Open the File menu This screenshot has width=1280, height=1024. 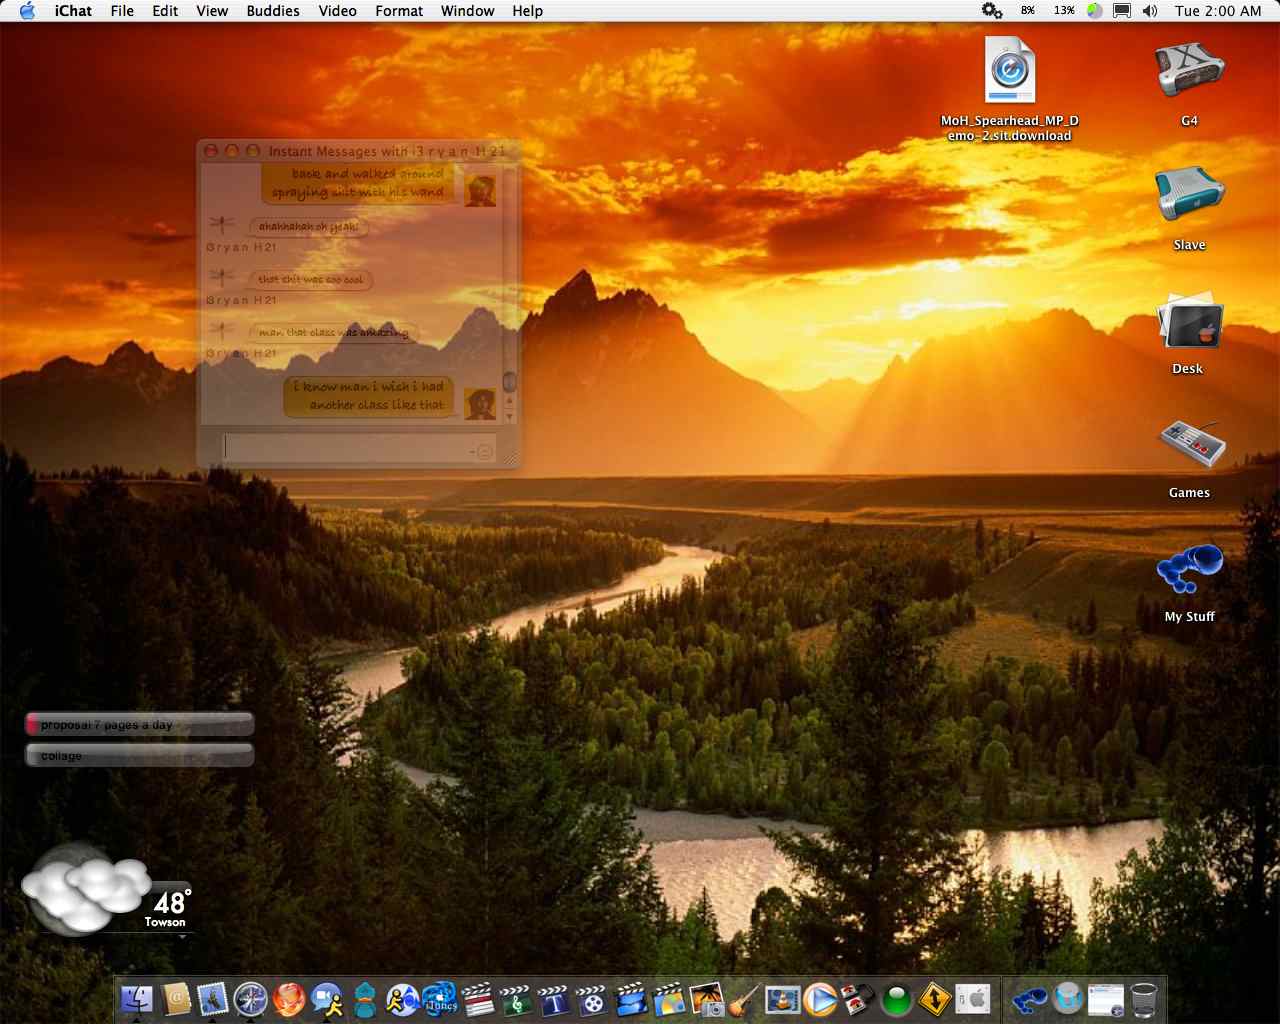coord(122,11)
